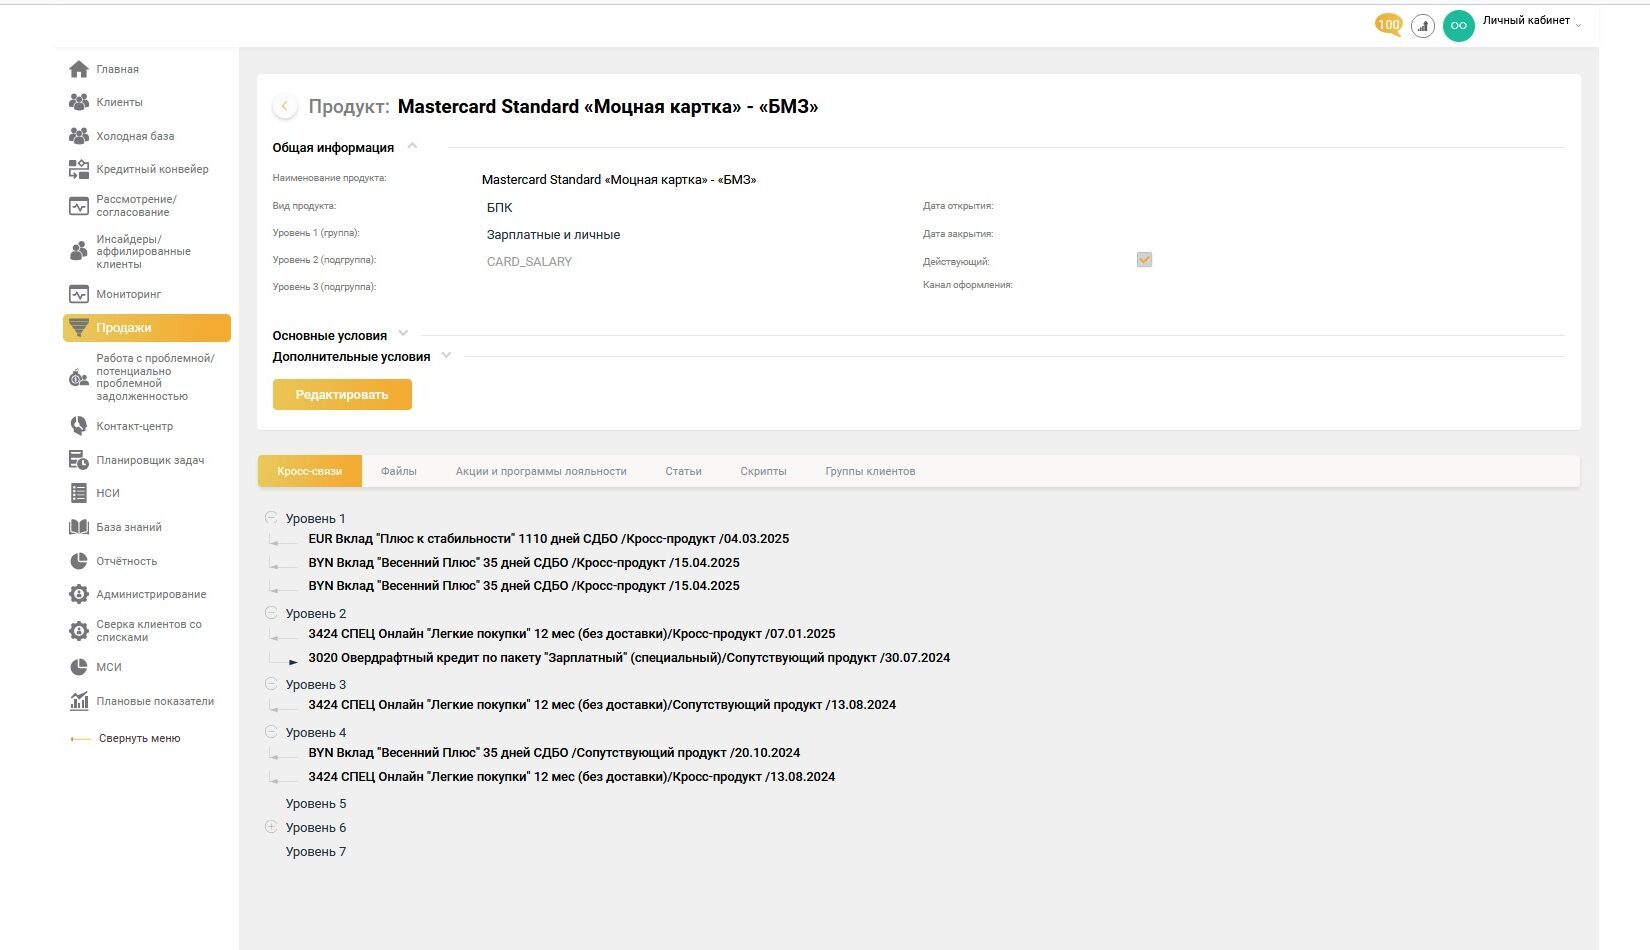Switch to the Скрипты tab
1650x950 pixels.
click(x=763, y=471)
